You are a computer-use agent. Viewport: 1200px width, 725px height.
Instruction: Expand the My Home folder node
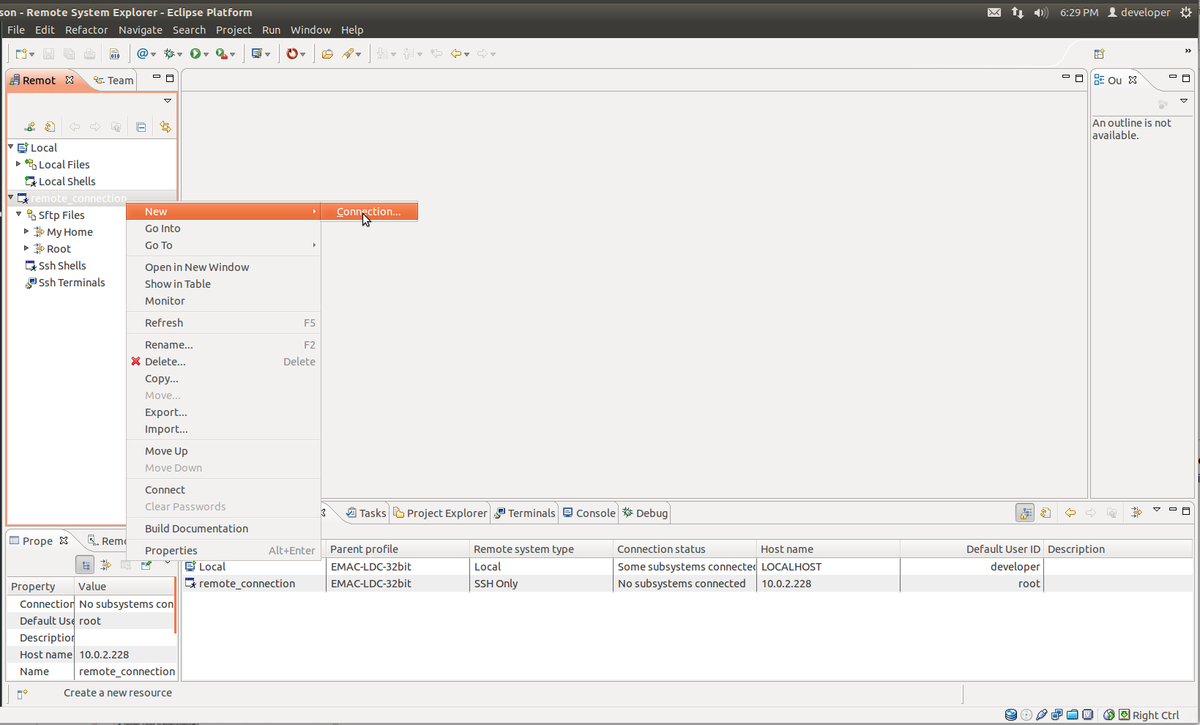27,232
